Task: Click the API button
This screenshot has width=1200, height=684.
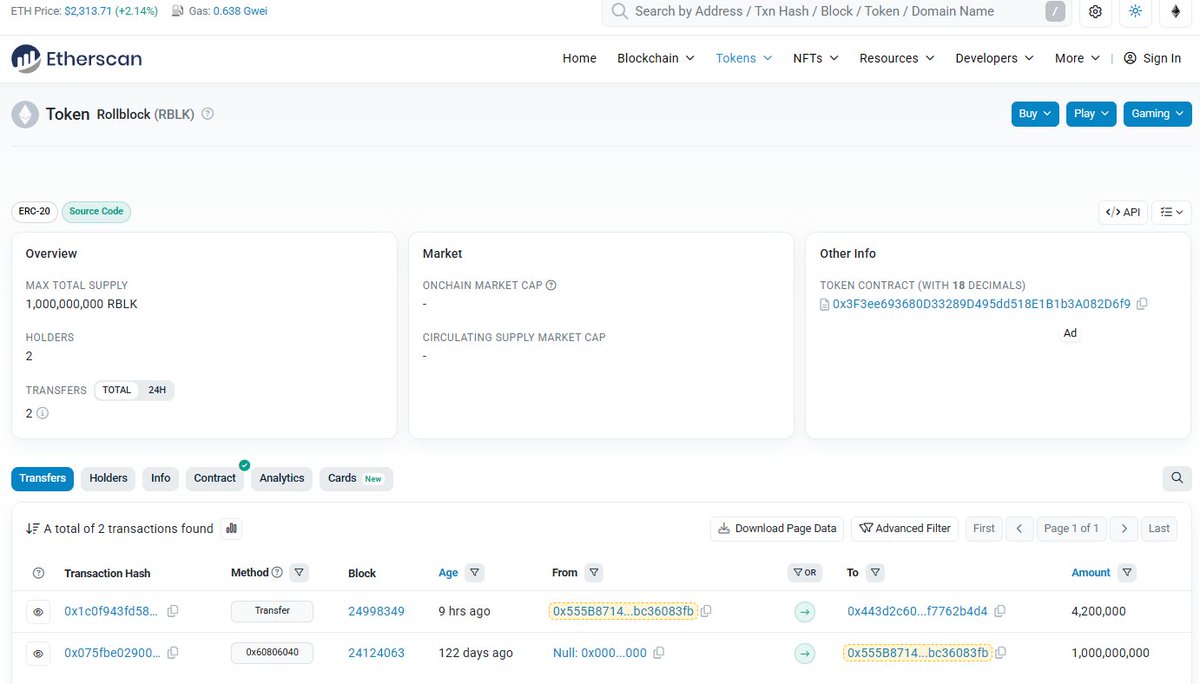Action: tap(1123, 212)
